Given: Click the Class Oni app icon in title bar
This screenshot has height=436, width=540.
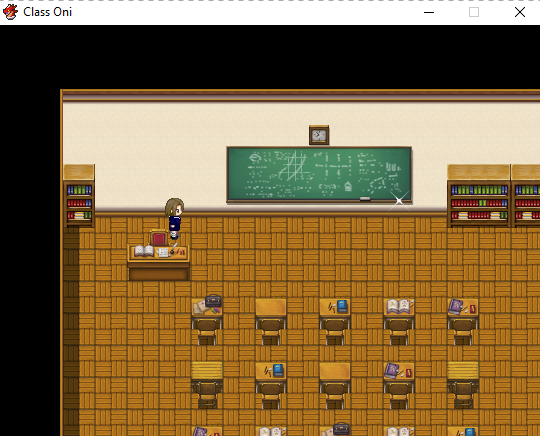Looking at the screenshot, I should tap(10, 12).
